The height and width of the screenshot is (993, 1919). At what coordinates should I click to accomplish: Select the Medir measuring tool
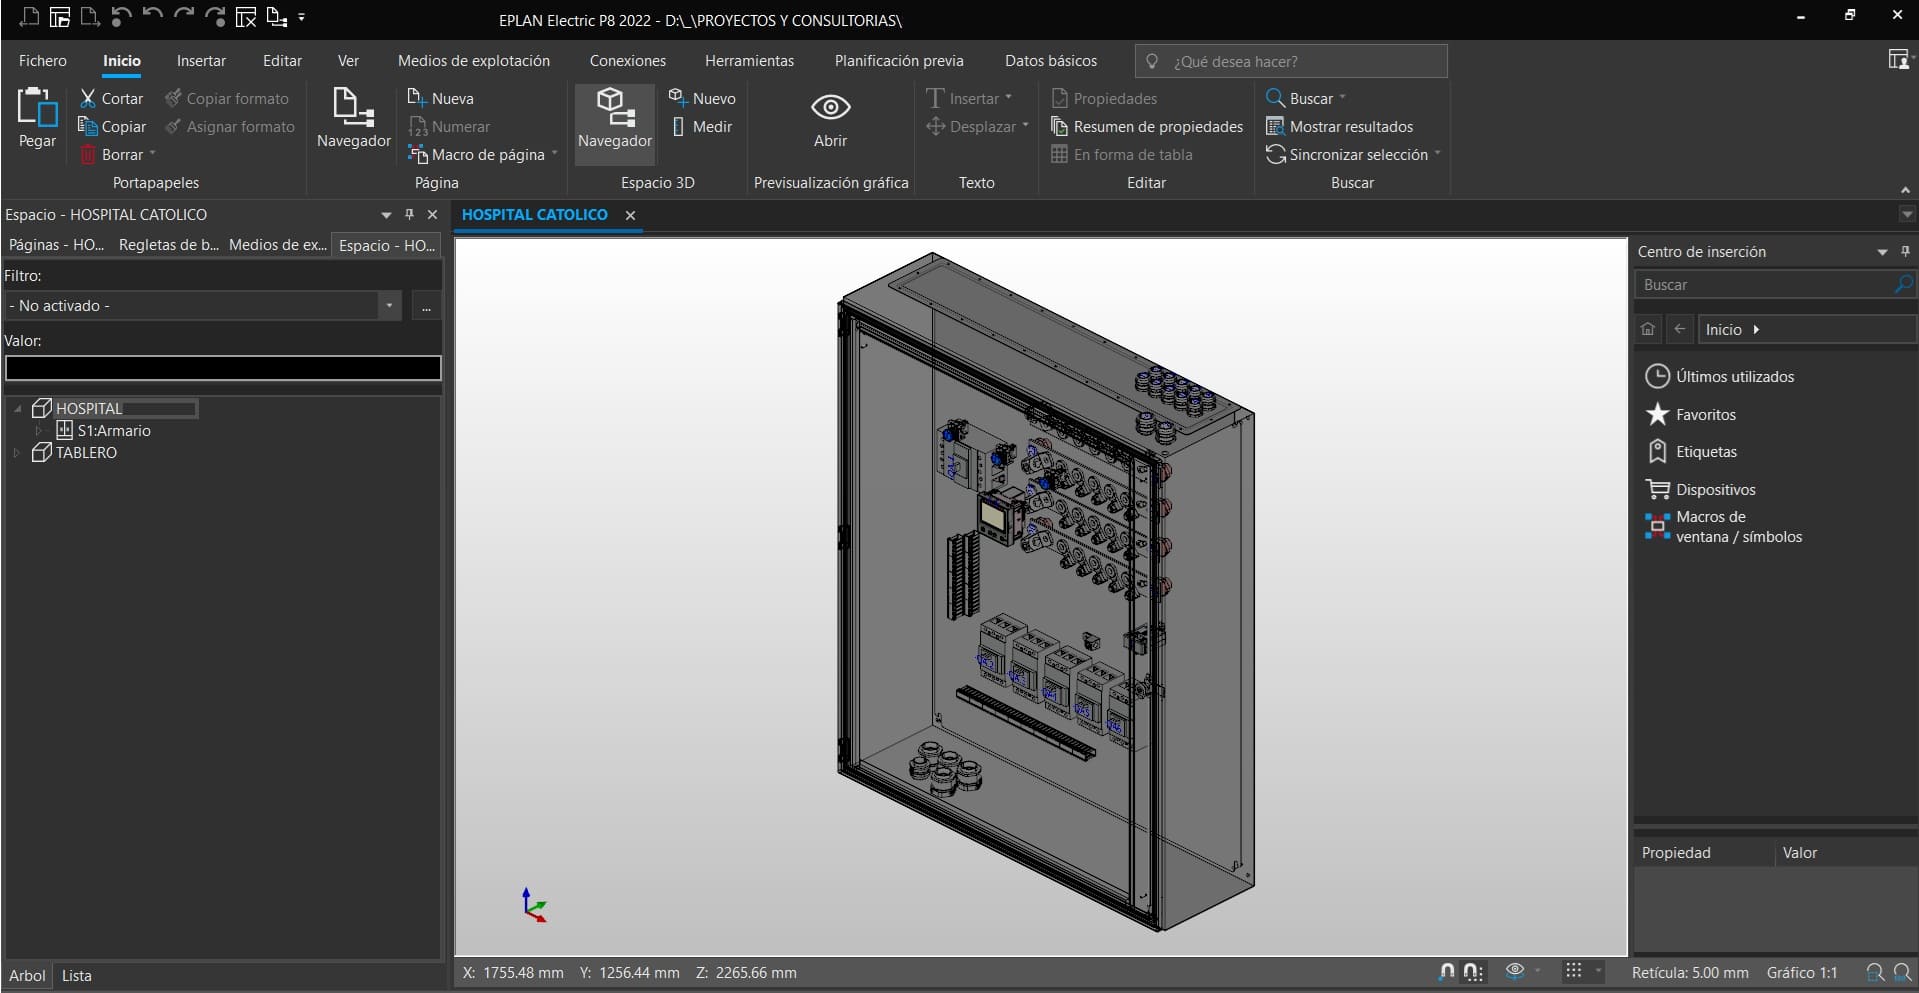click(x=703, y=126)
